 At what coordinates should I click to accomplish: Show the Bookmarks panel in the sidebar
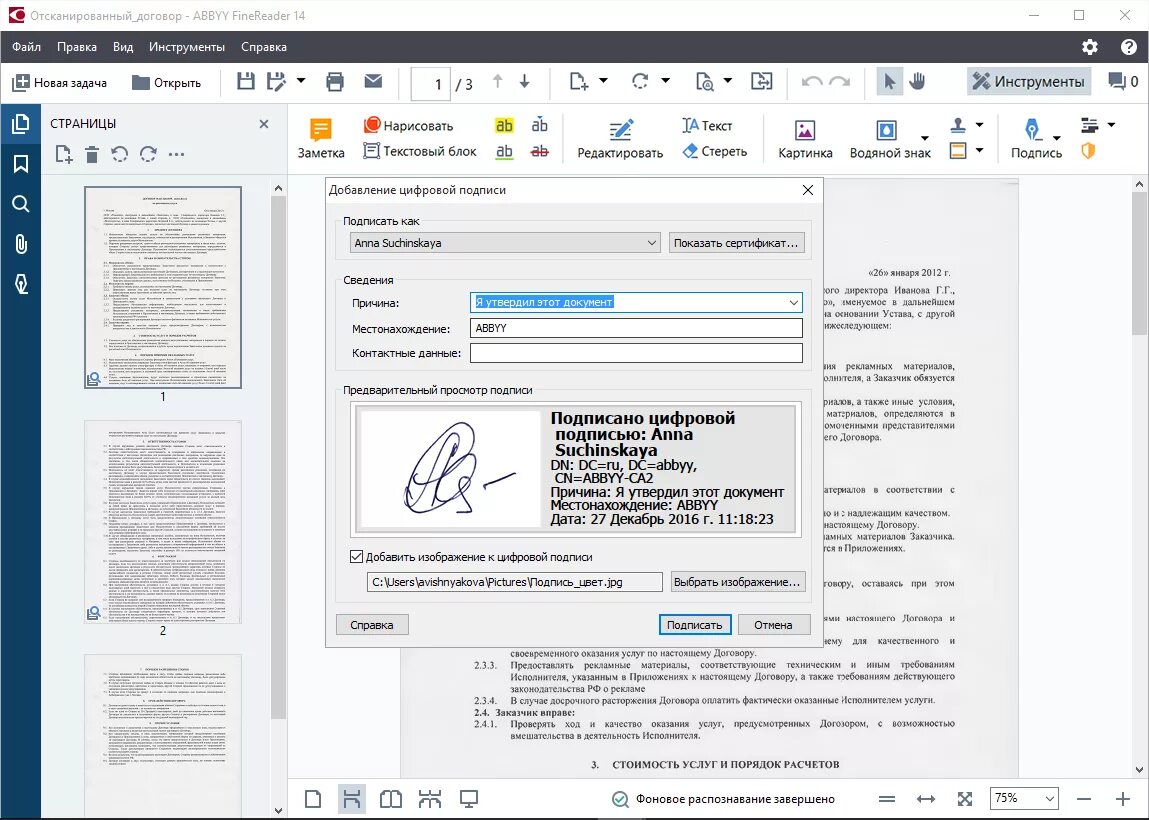tap(21, 163)
